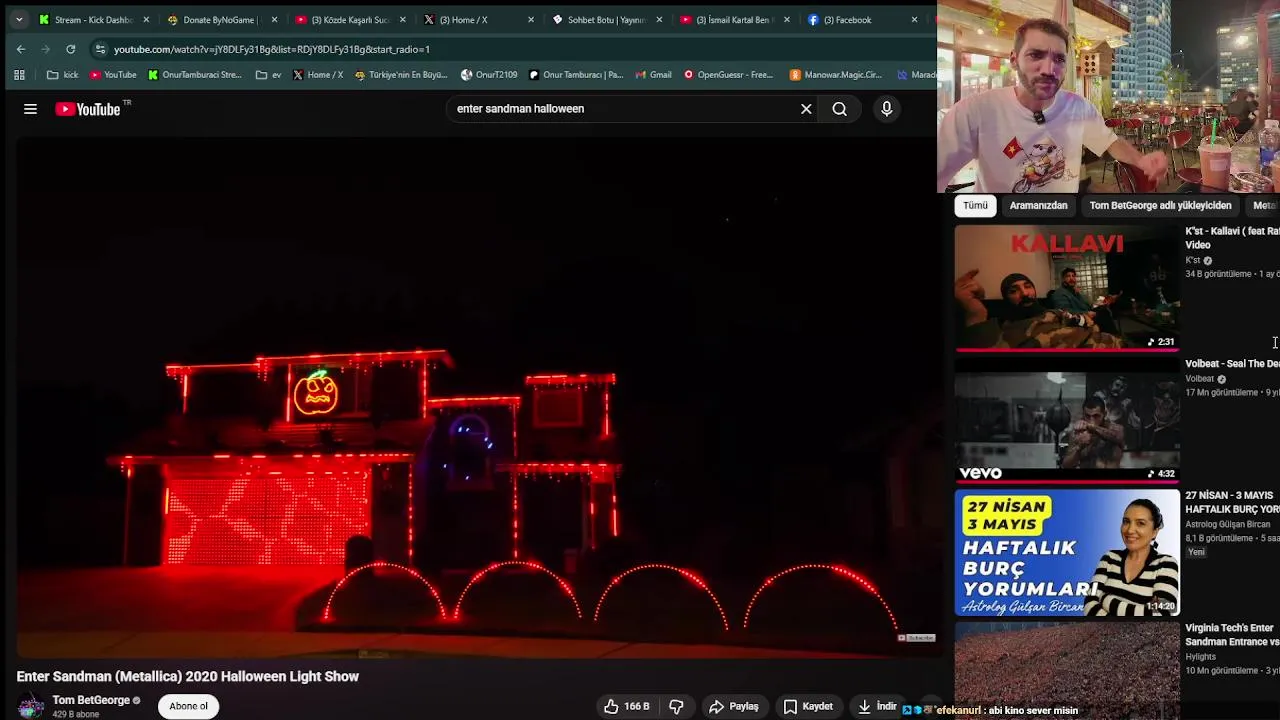Viewport: 1280px width, 720px height.
Task: Go back with the browser arrow
Action: 21,49
